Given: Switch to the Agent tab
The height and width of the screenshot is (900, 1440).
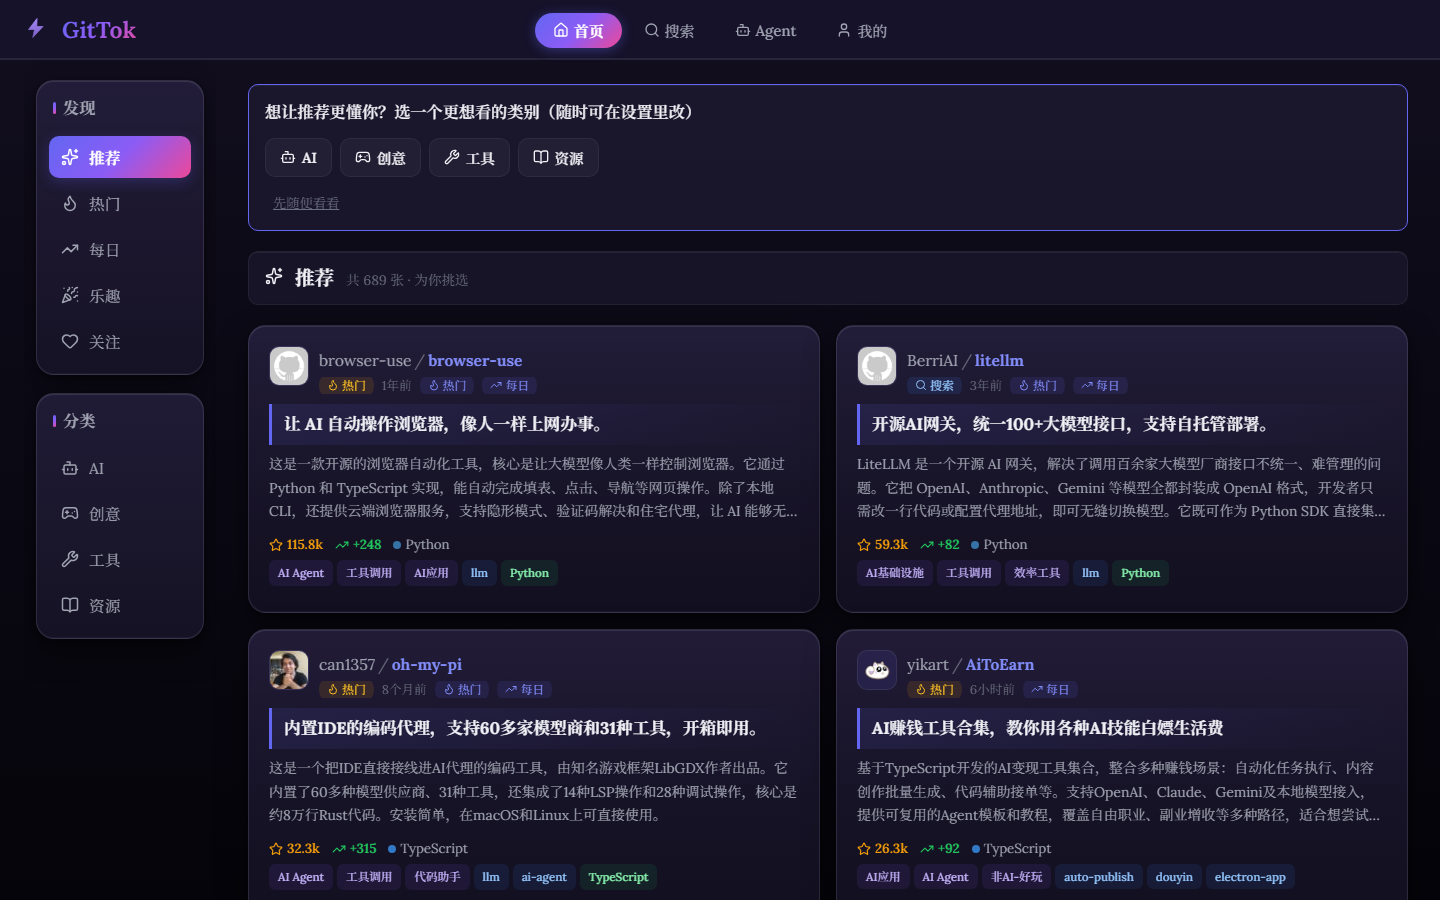Looking at the screenshot, I should click(766, 30).
